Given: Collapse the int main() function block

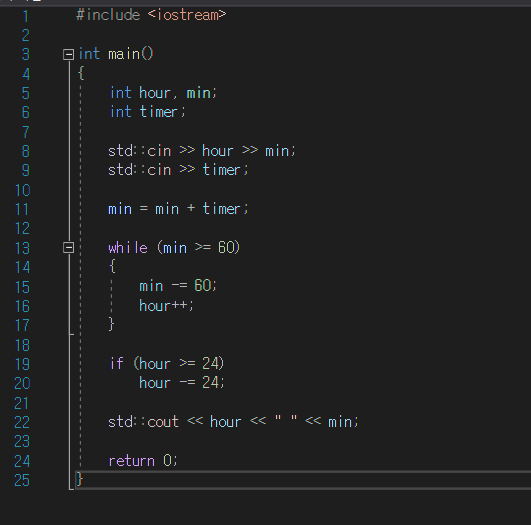Looking at the screenshot, I should (x=69, y=54).
